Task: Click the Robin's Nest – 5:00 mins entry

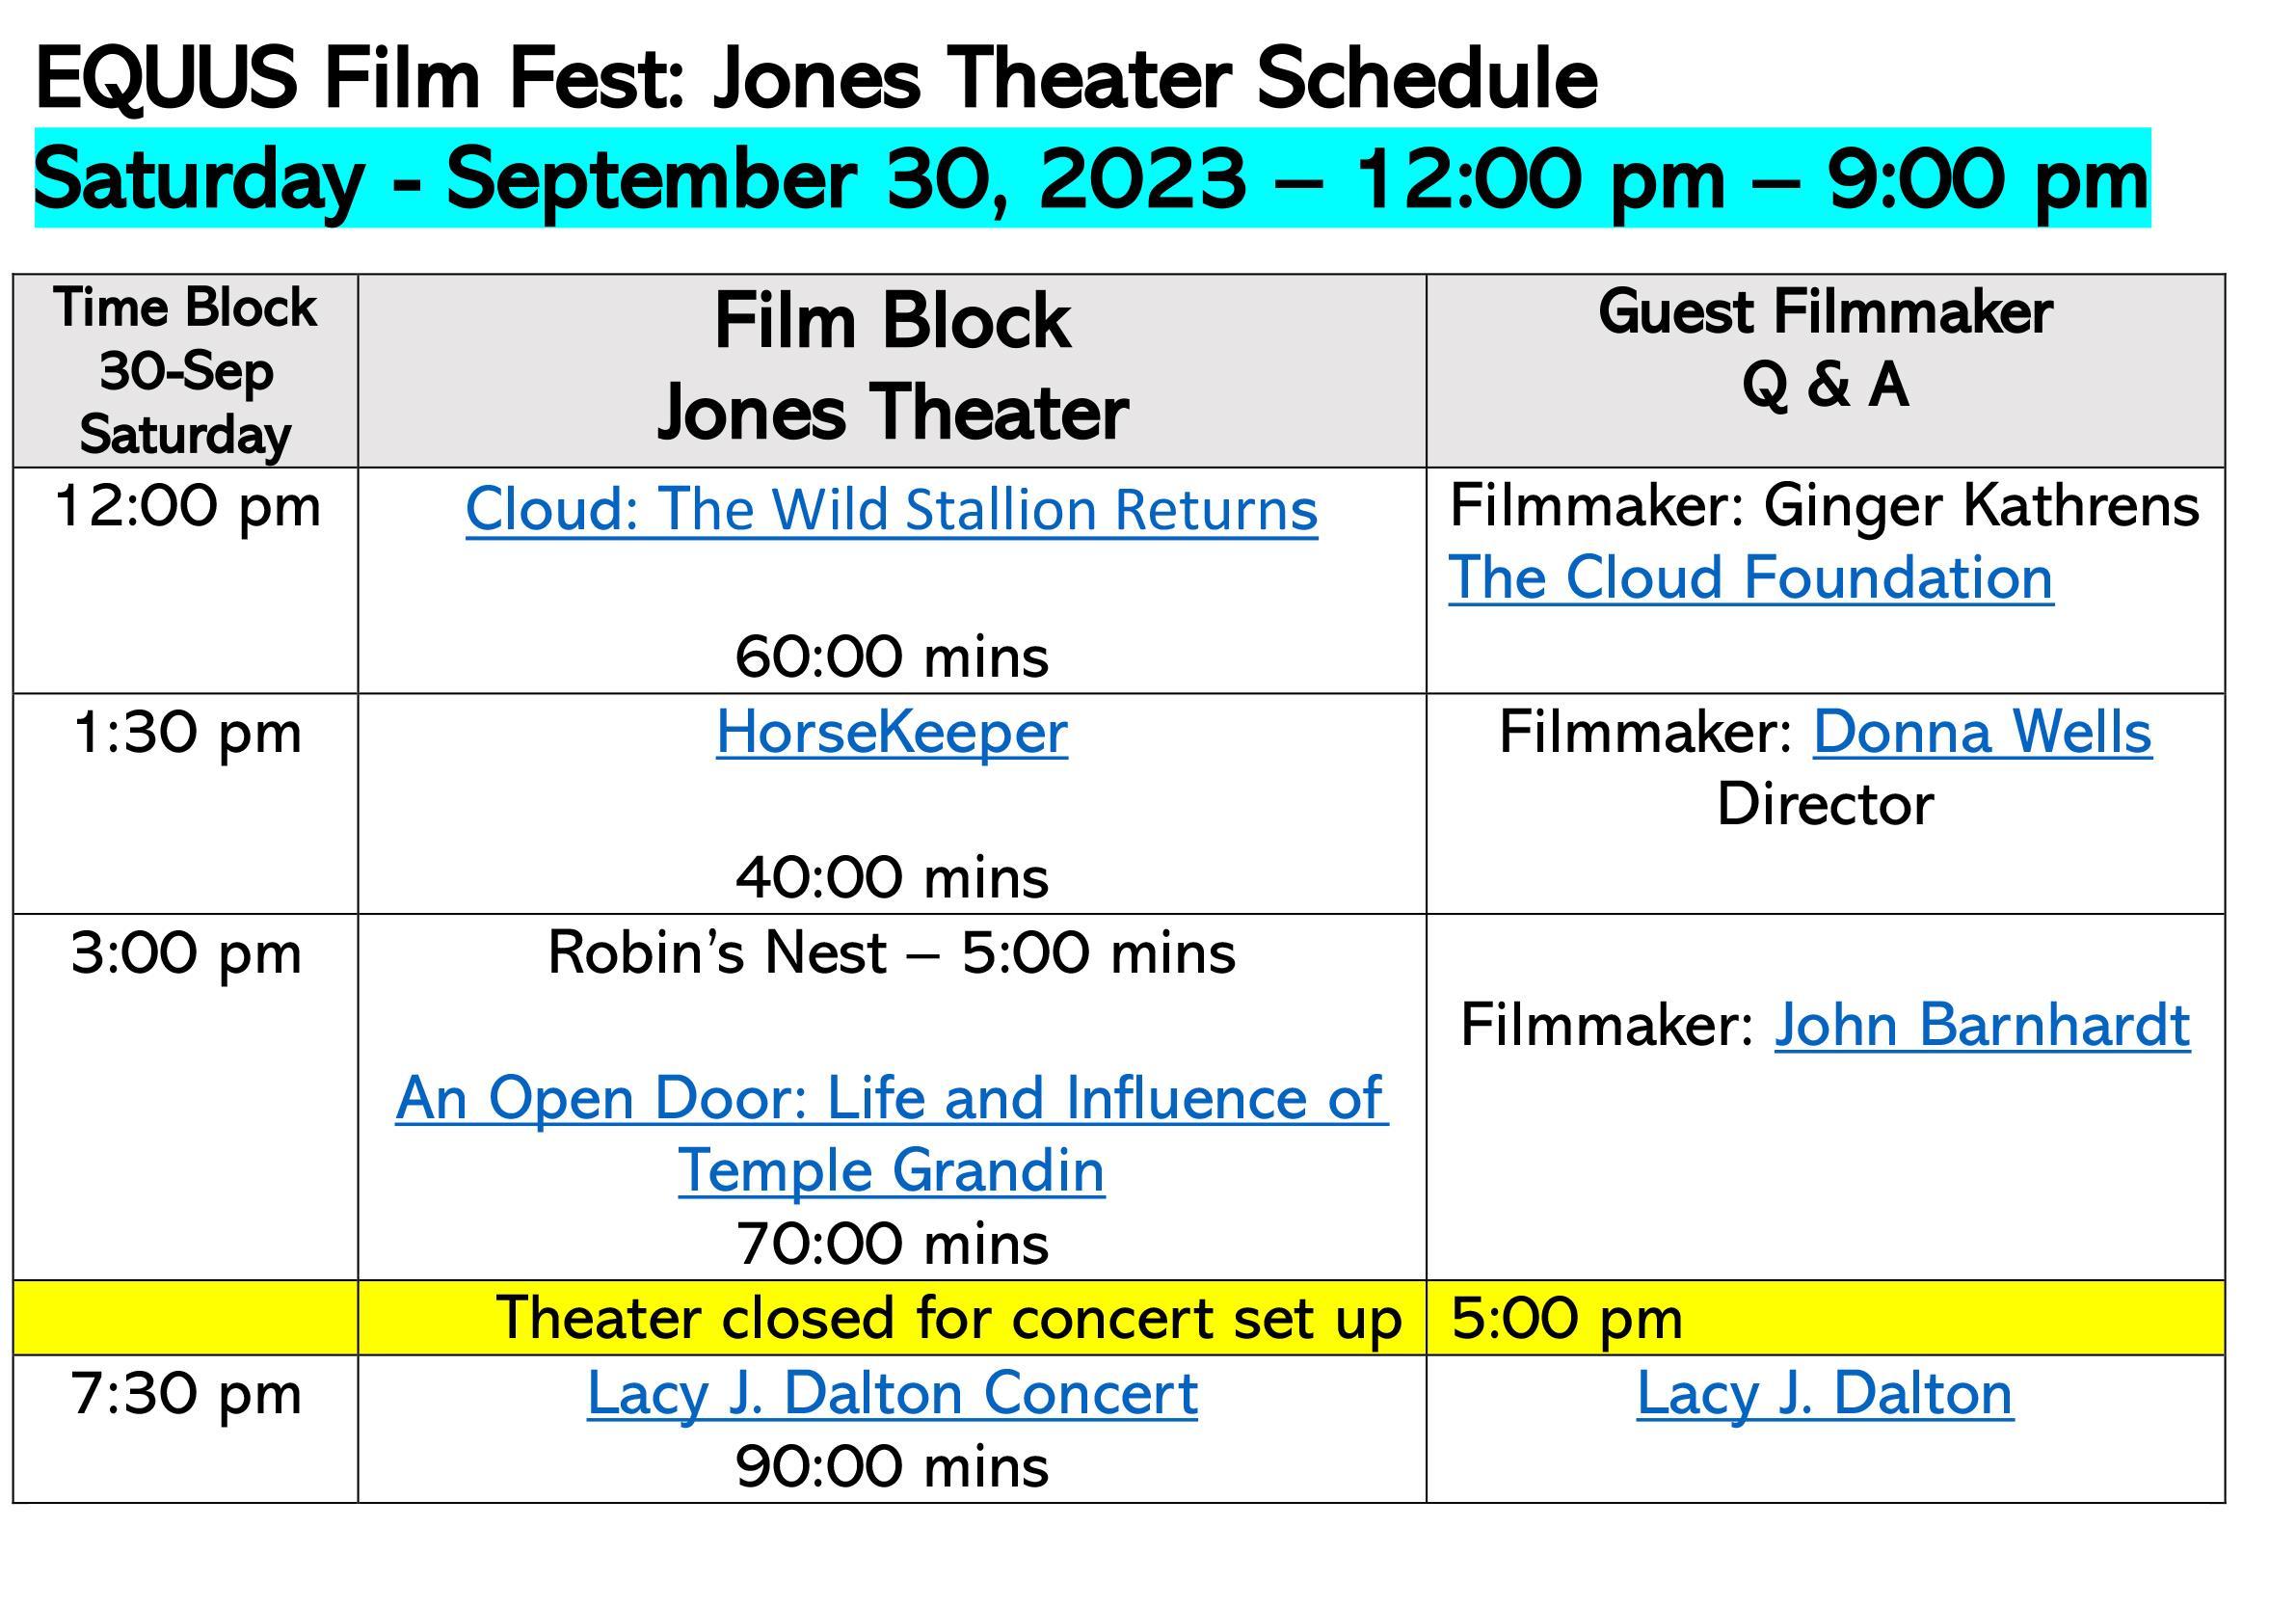Action: tap(891, 953)
